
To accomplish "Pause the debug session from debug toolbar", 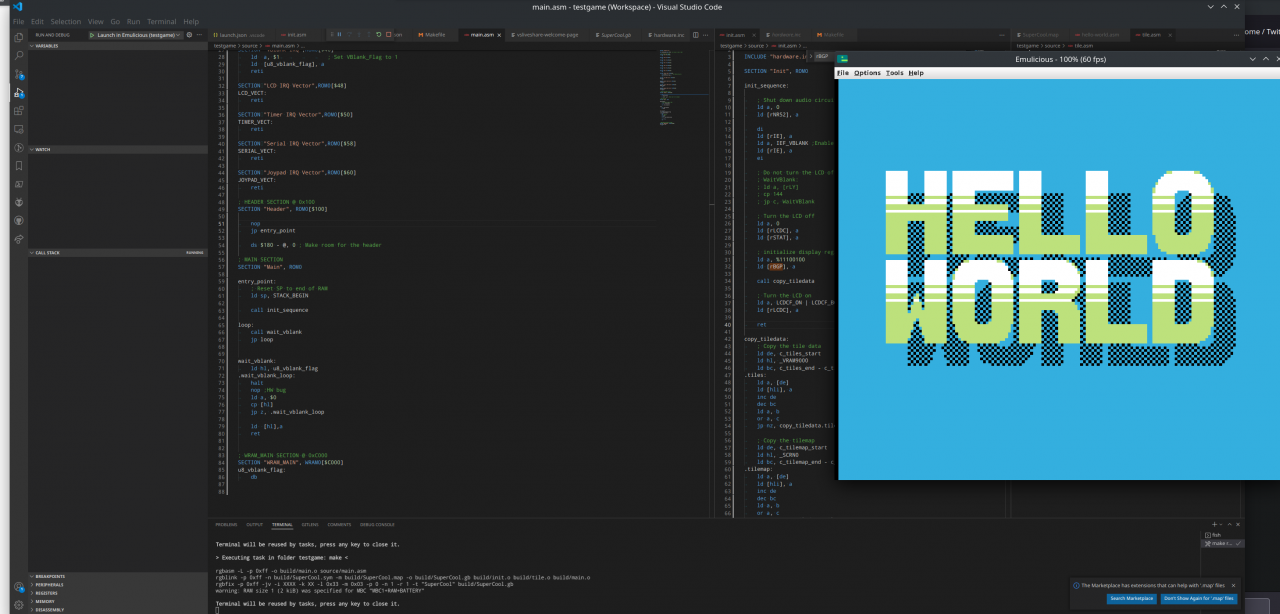I will [338, 35].
